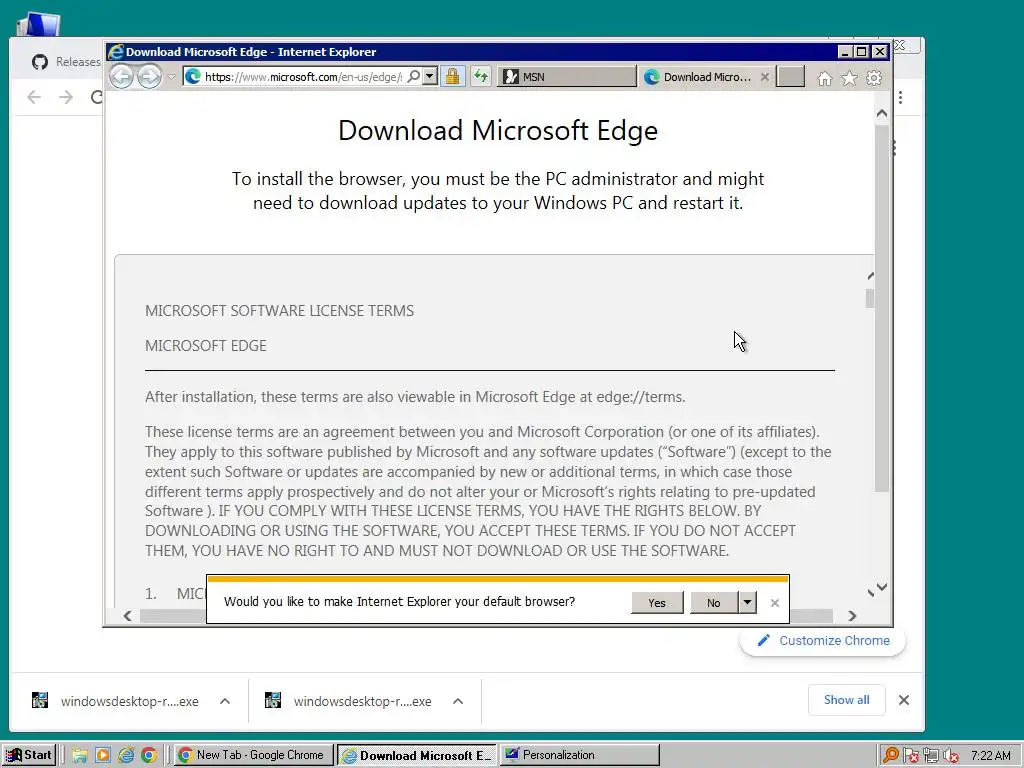1024x768 pixels.
Task: Click the network tray icon
Action: point(931,756)
